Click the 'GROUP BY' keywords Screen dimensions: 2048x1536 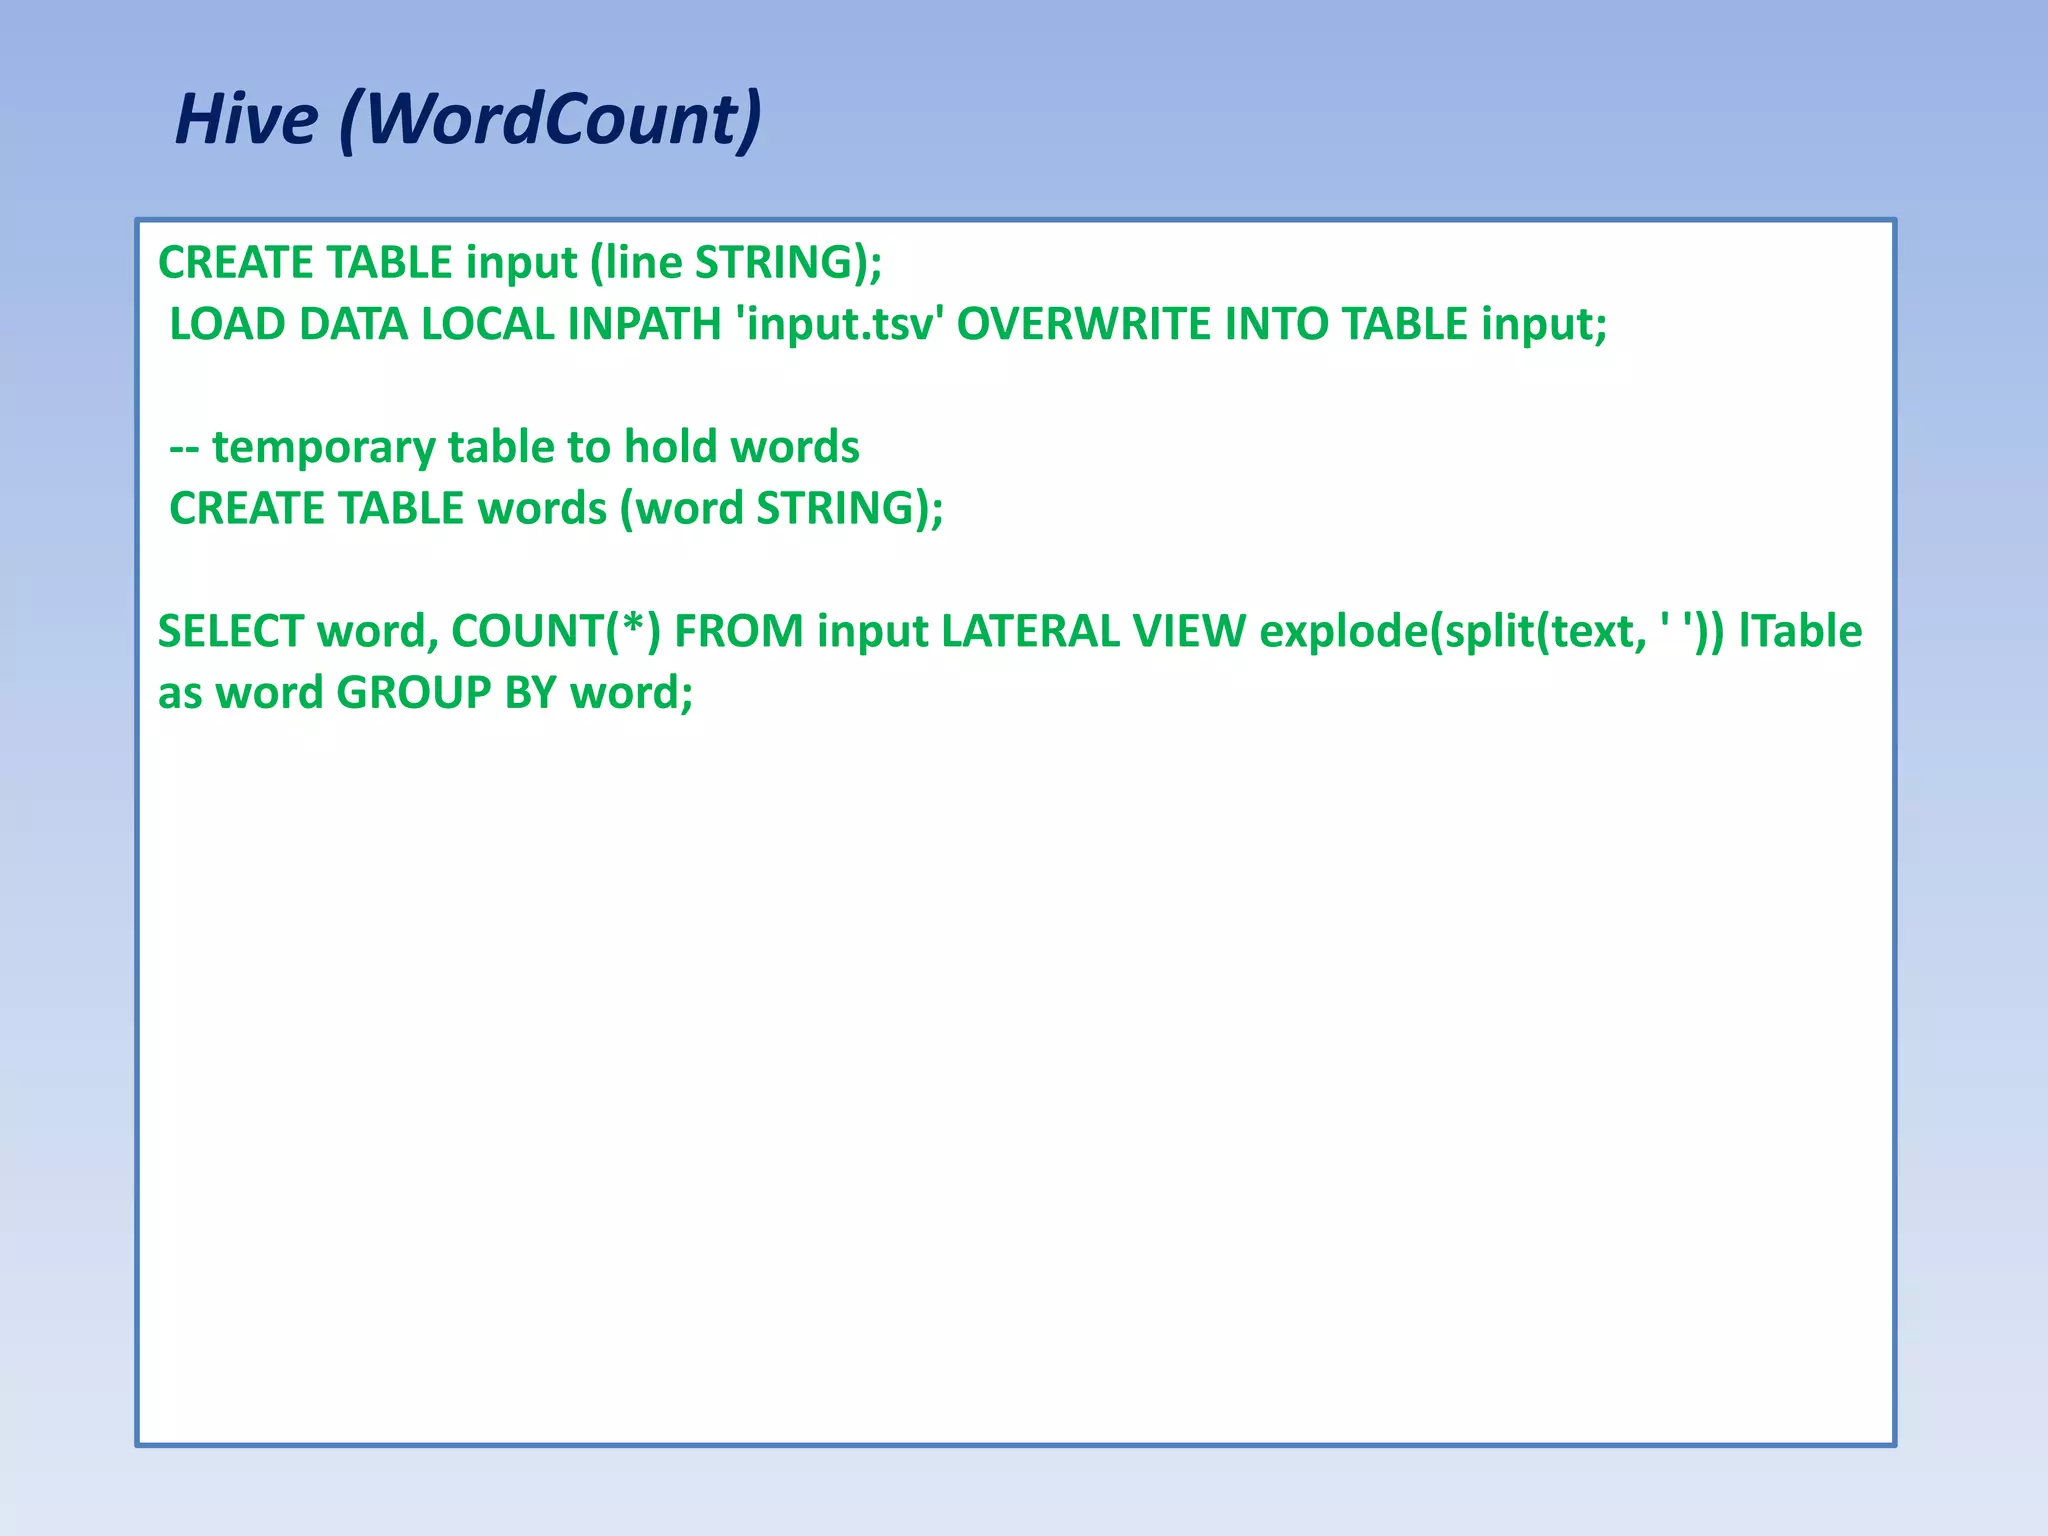click(445, 693)
